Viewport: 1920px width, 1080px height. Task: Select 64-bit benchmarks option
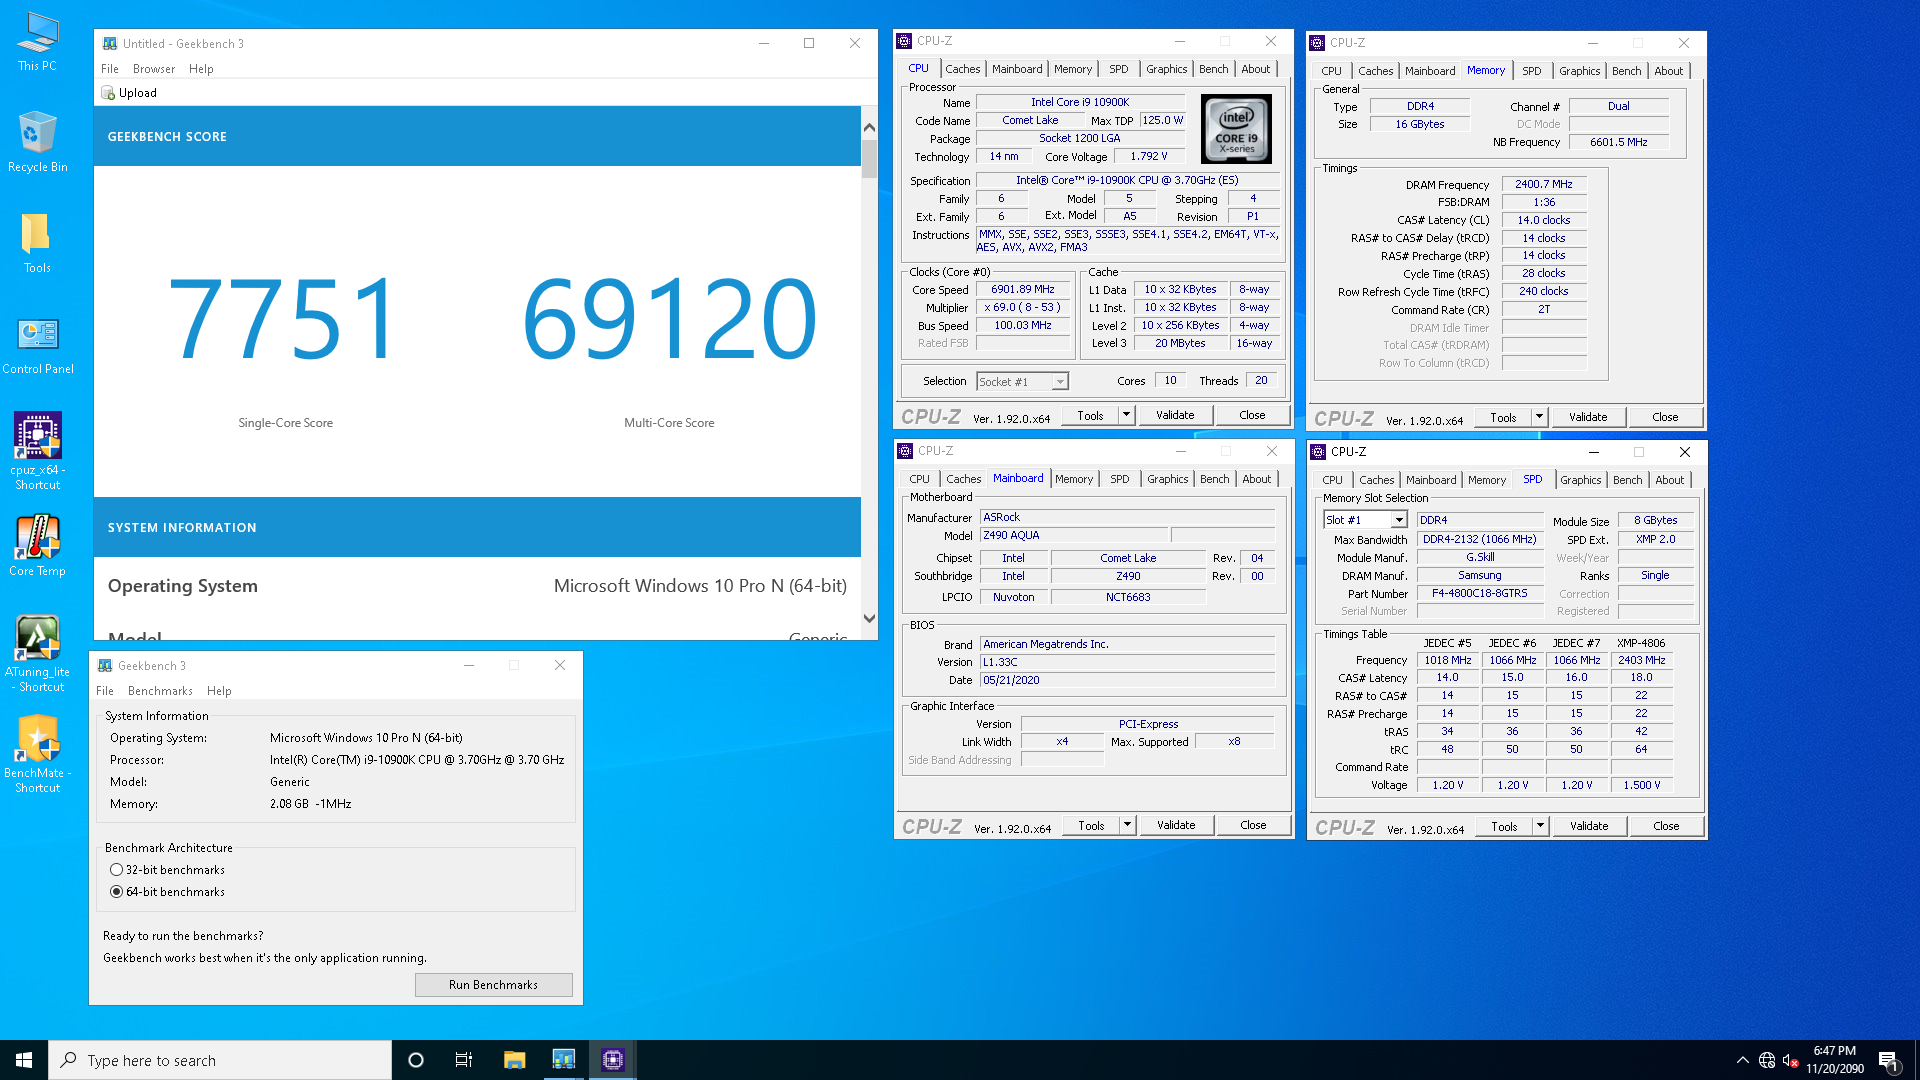[116, 892]
